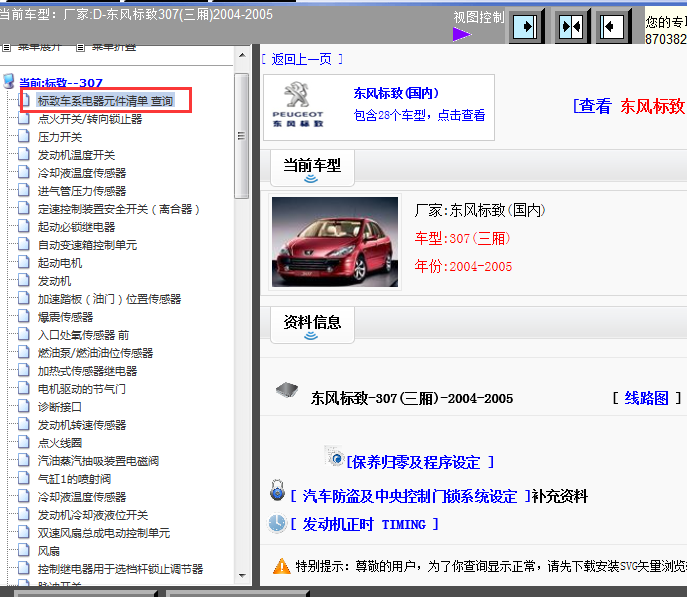Open 发动机正时 TIMING link
This screenshot has height=597, width=687.
click(x=364, y=524)
